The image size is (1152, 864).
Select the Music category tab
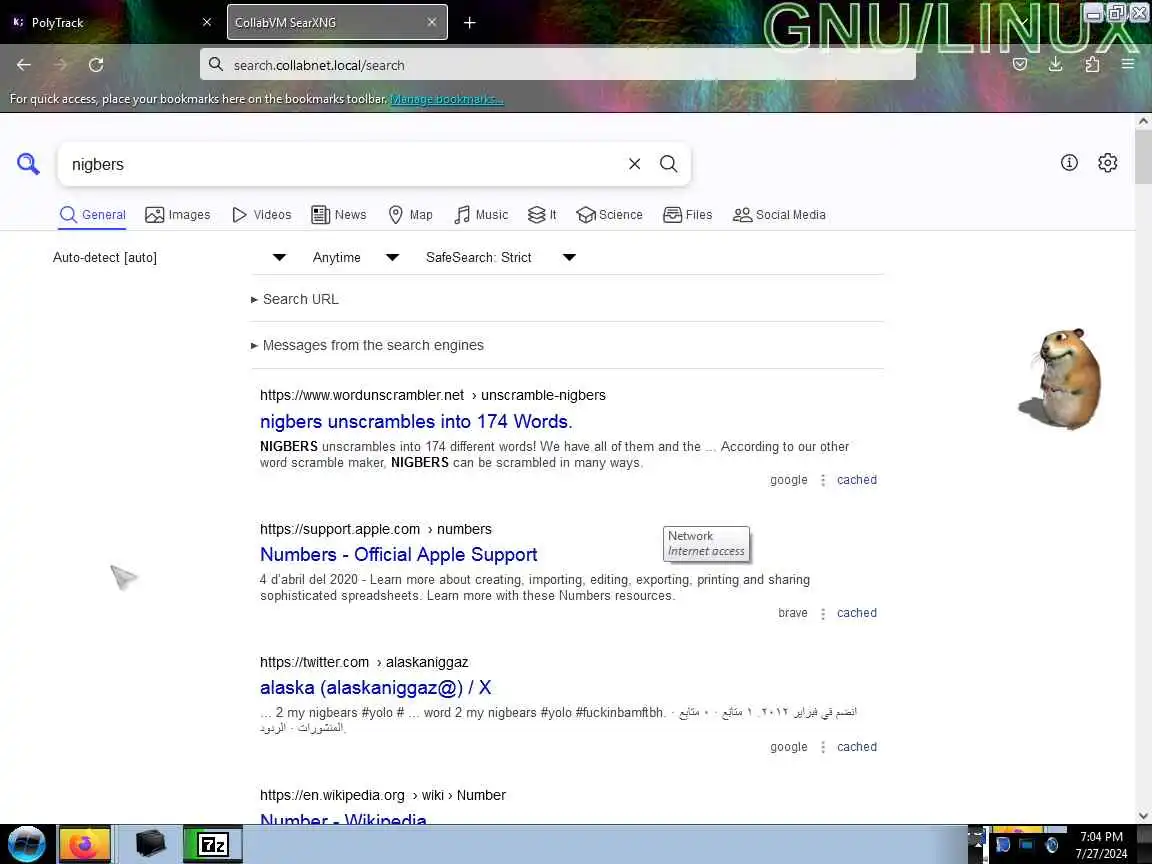tap(481, 215)
